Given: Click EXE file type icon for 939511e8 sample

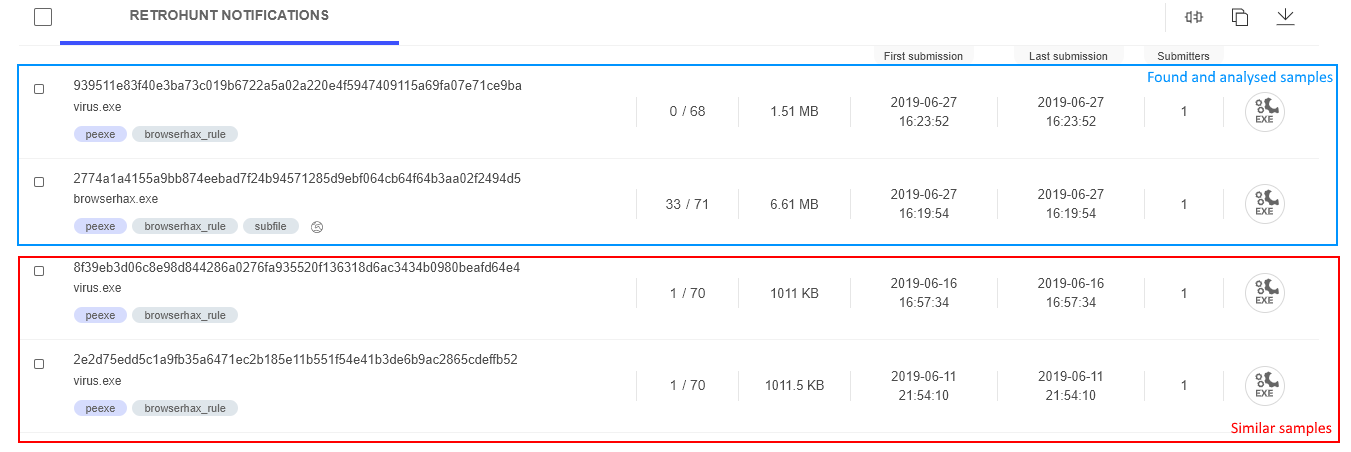Looking at the screenshot, I should coord(1264,112).
